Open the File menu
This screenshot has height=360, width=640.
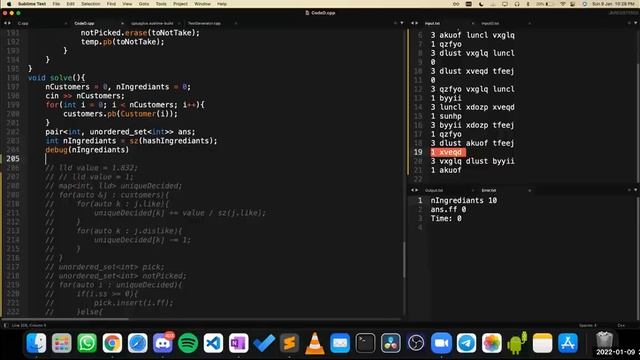tap(56, 4)
